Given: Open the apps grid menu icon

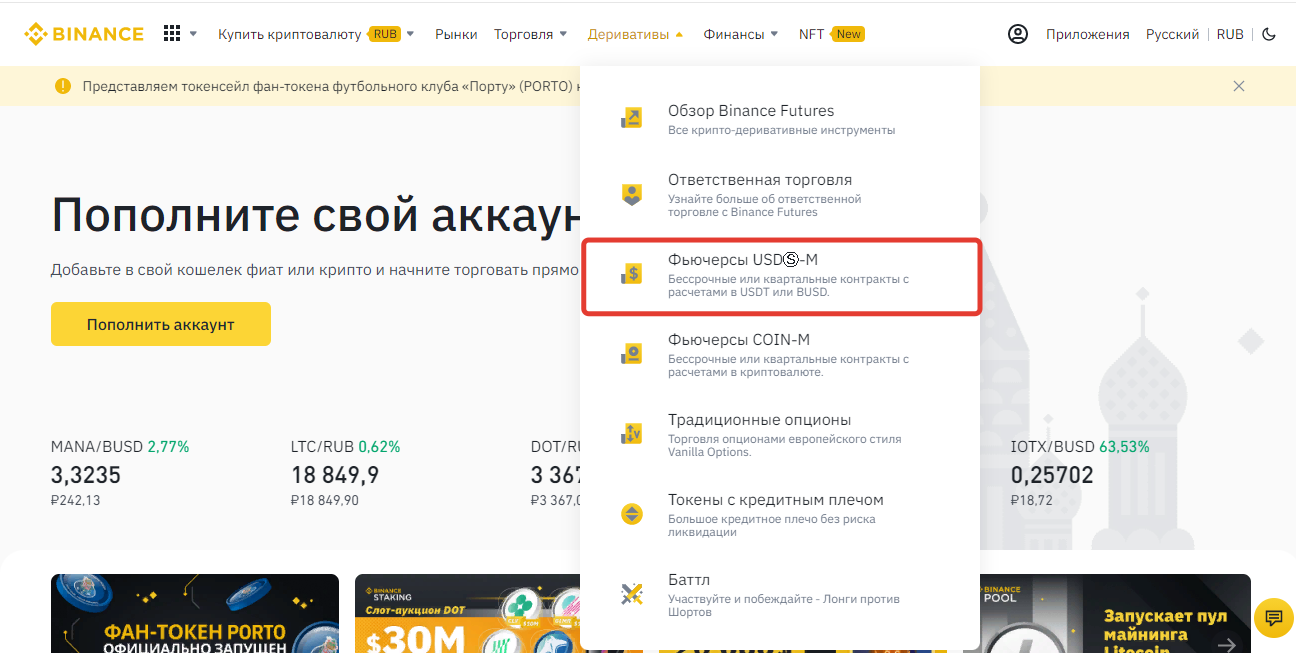Looking at the screenshot, I should [x=172, y=34].
